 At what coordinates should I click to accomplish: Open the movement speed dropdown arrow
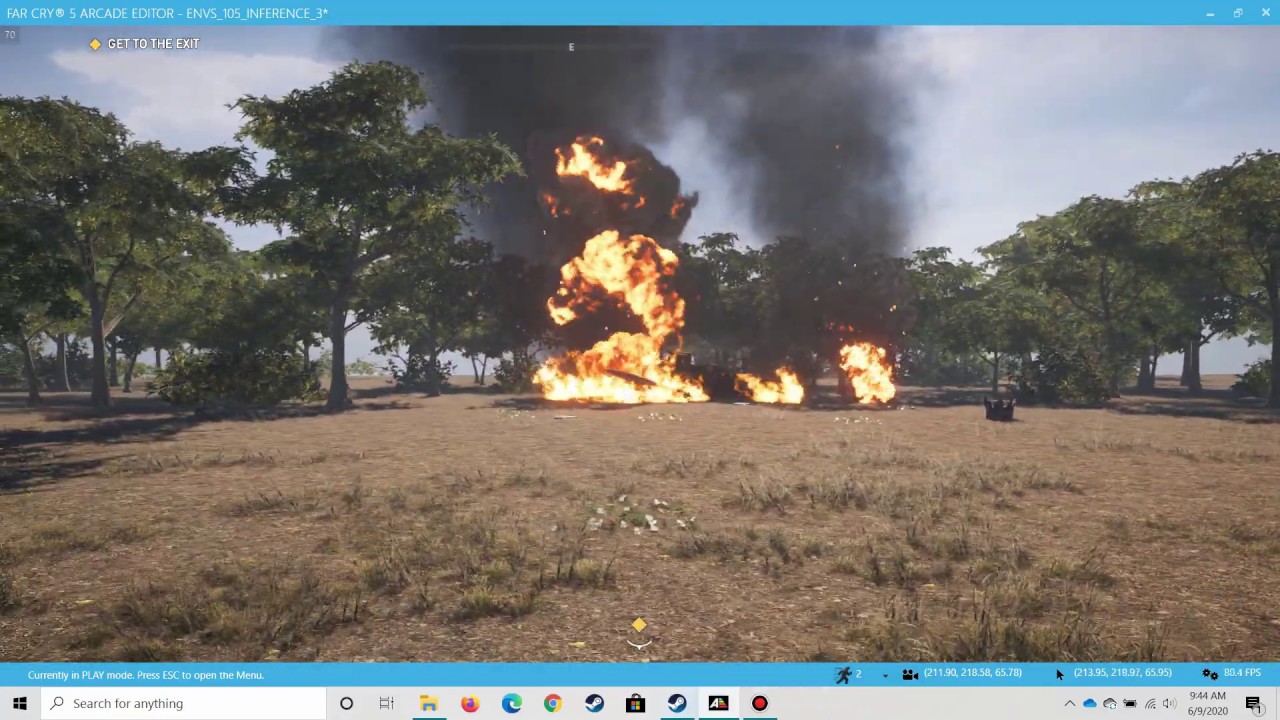(885, 676)
